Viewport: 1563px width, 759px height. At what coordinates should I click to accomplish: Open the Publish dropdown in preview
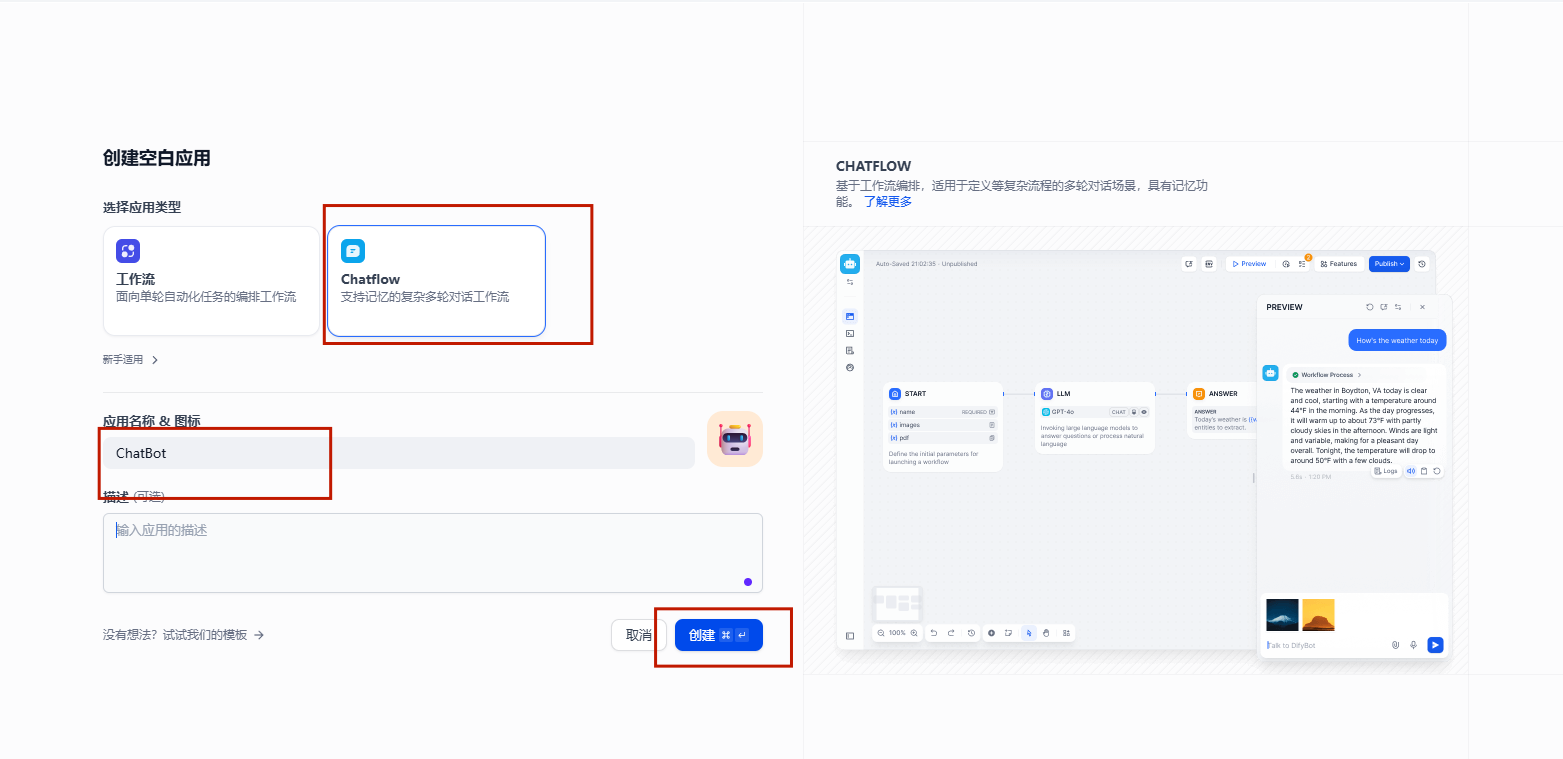[x=1389, y=264]
